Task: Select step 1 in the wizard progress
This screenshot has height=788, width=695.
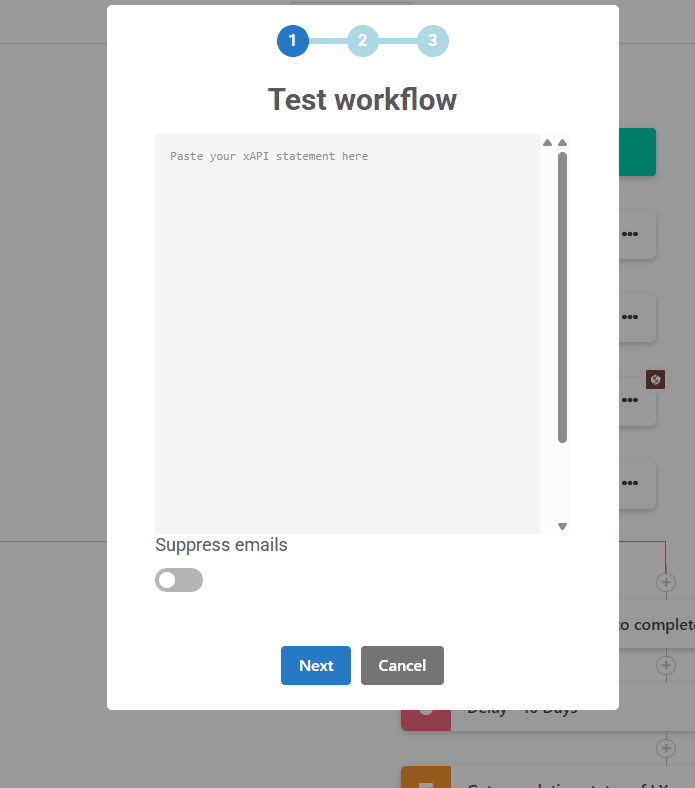Action: click(292, 41)
